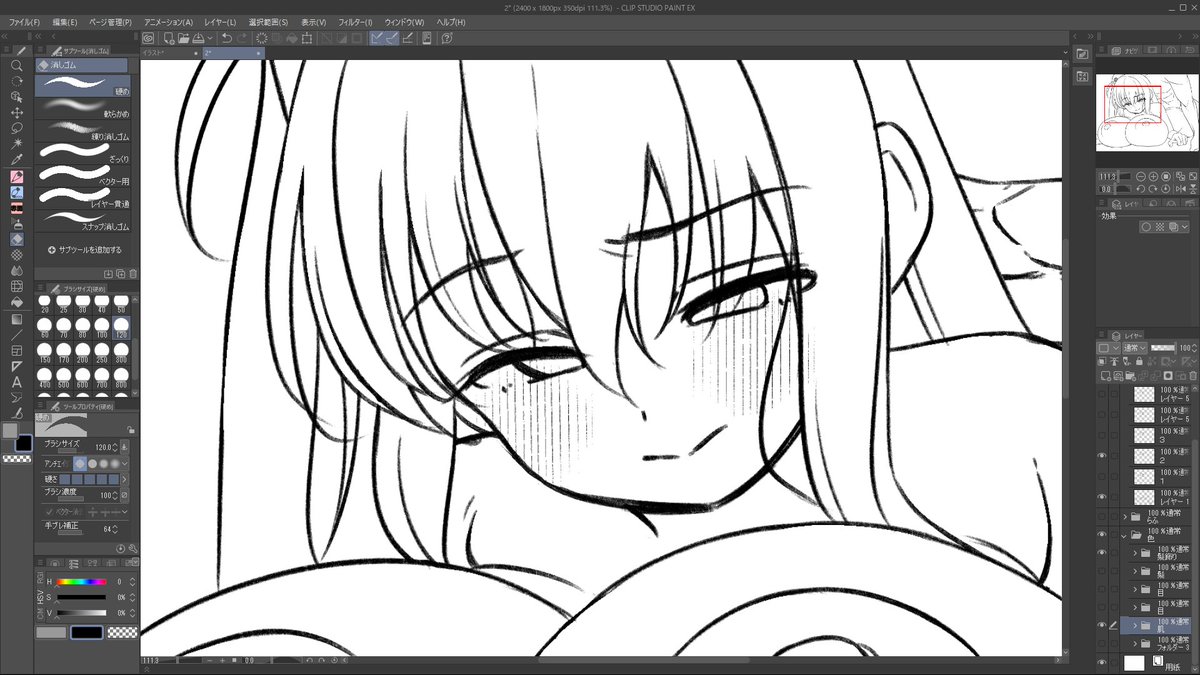
Task: Toggle visibility of the 色 folder
Action: tap(1102, 534)
